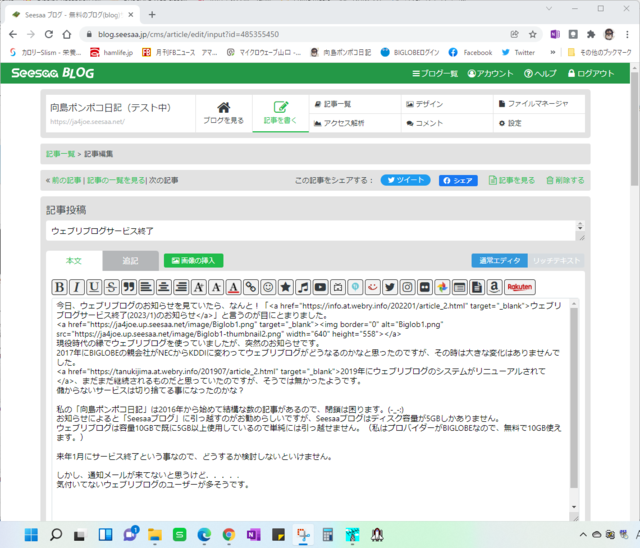Image resolution: width=640 pixels, height=548 pixels.
Task: Click the window-frame icon in the toolbar
Action: 460,287
